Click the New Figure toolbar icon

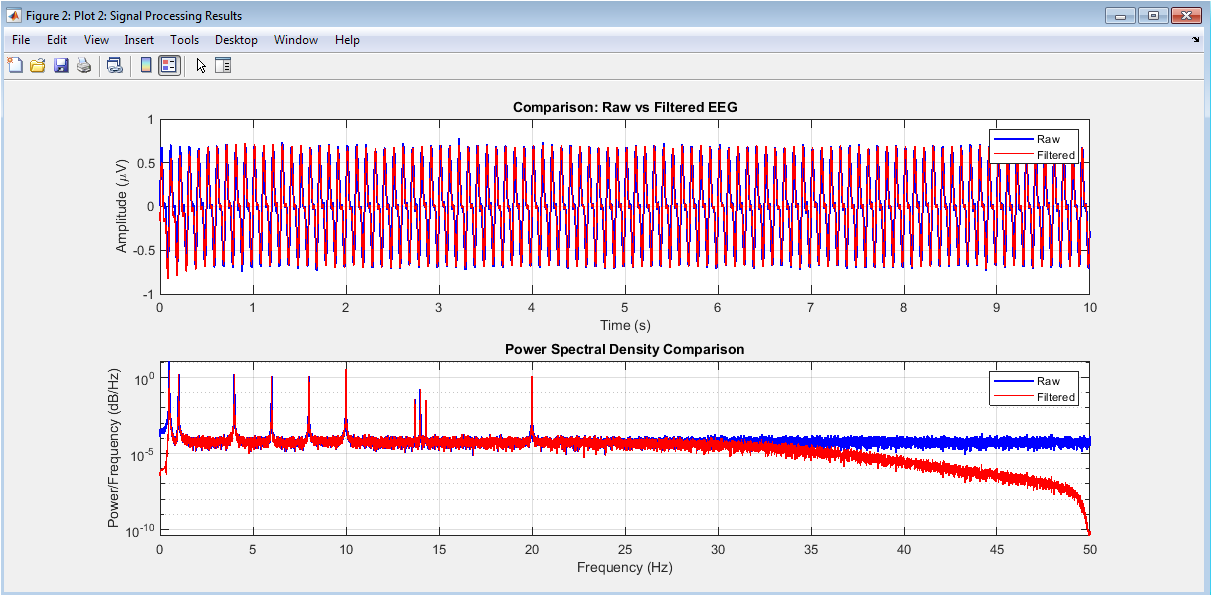15,66
